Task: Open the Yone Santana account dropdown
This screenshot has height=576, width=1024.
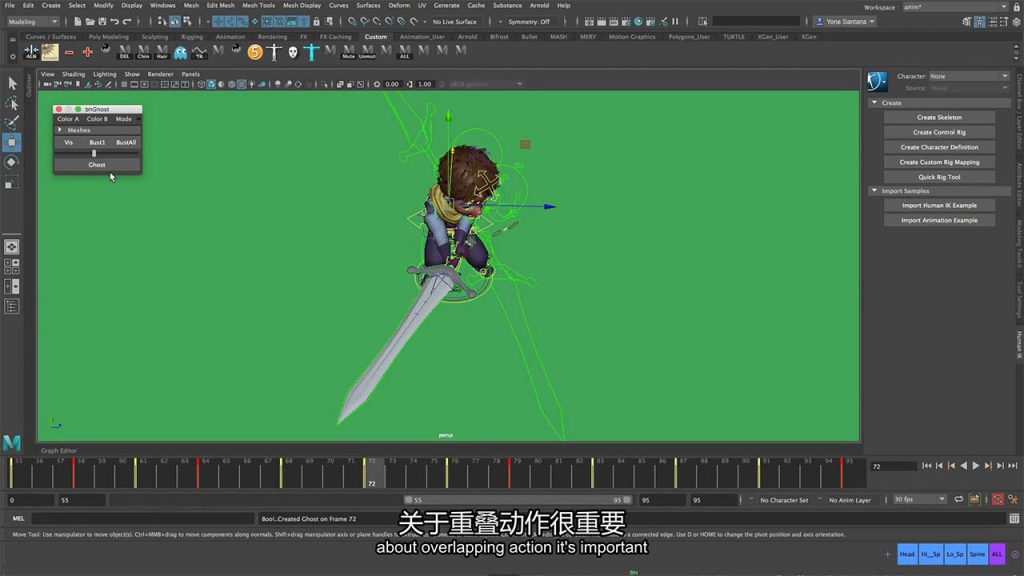Action: [846, 22]
